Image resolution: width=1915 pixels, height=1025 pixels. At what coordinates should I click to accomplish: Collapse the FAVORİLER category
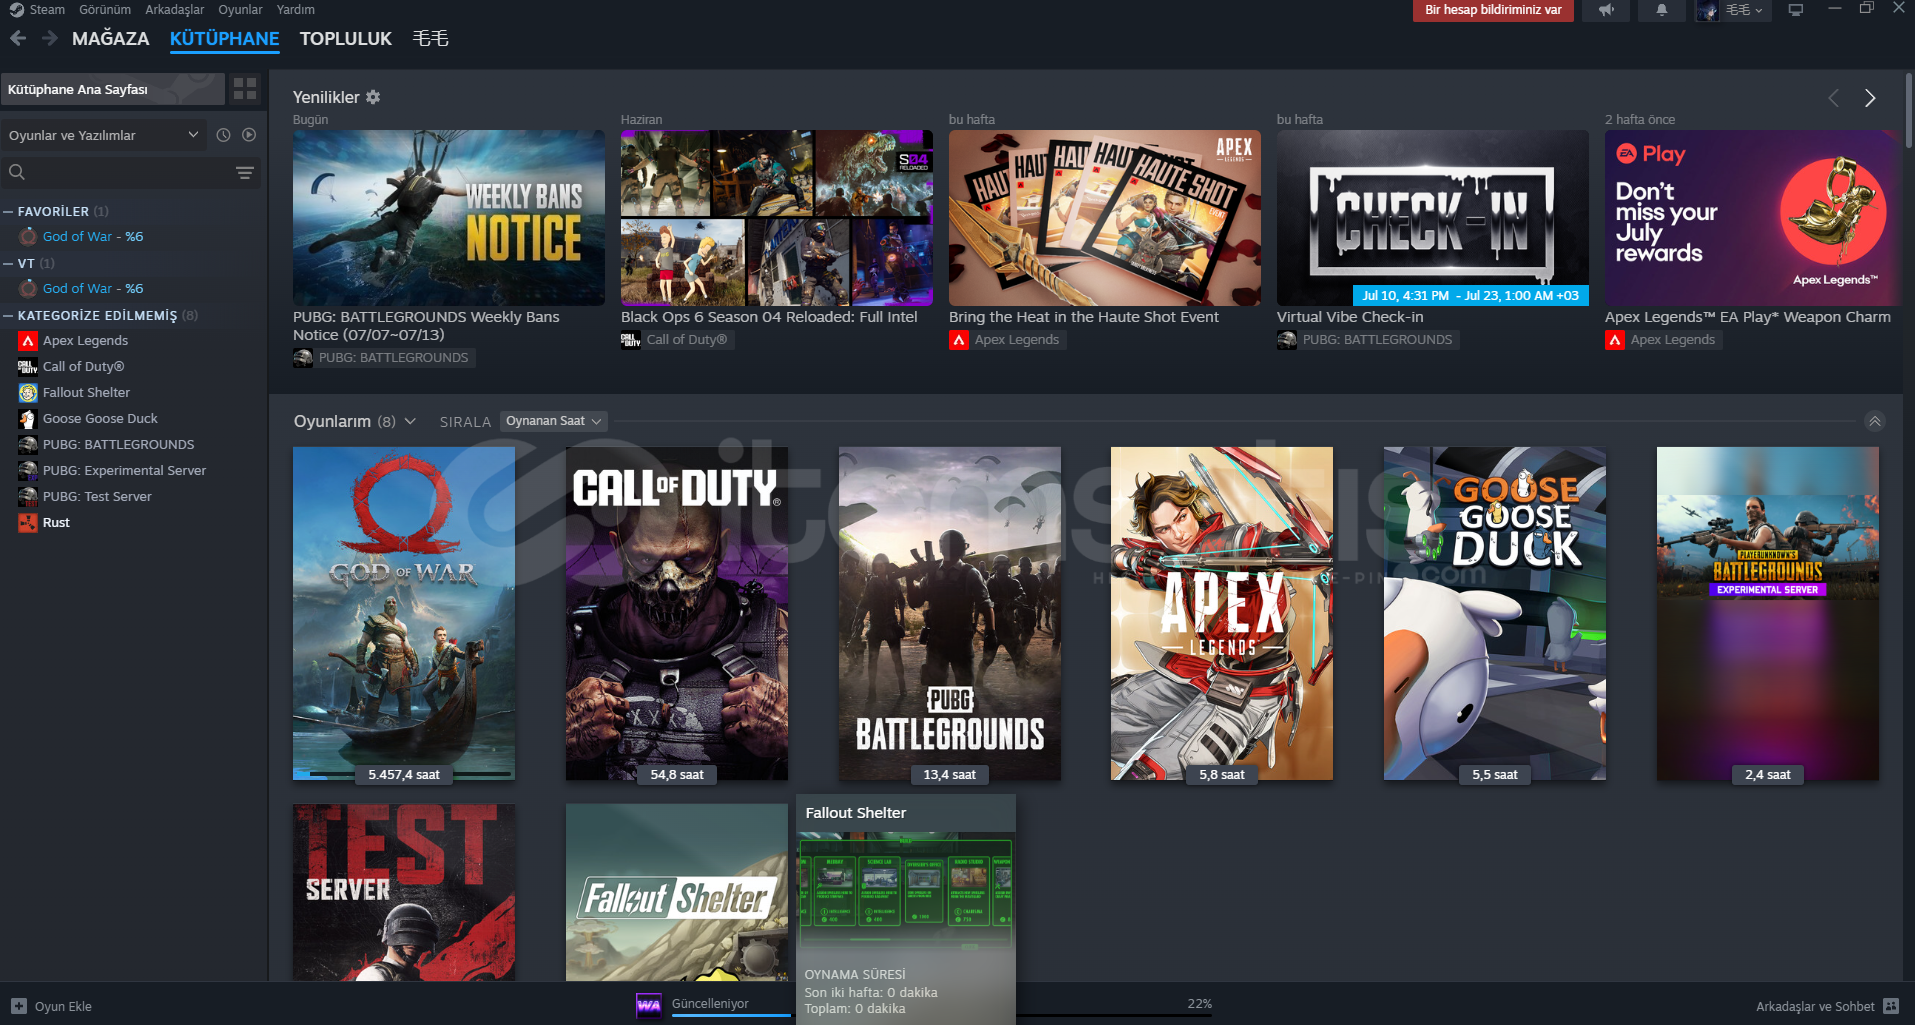8,211
